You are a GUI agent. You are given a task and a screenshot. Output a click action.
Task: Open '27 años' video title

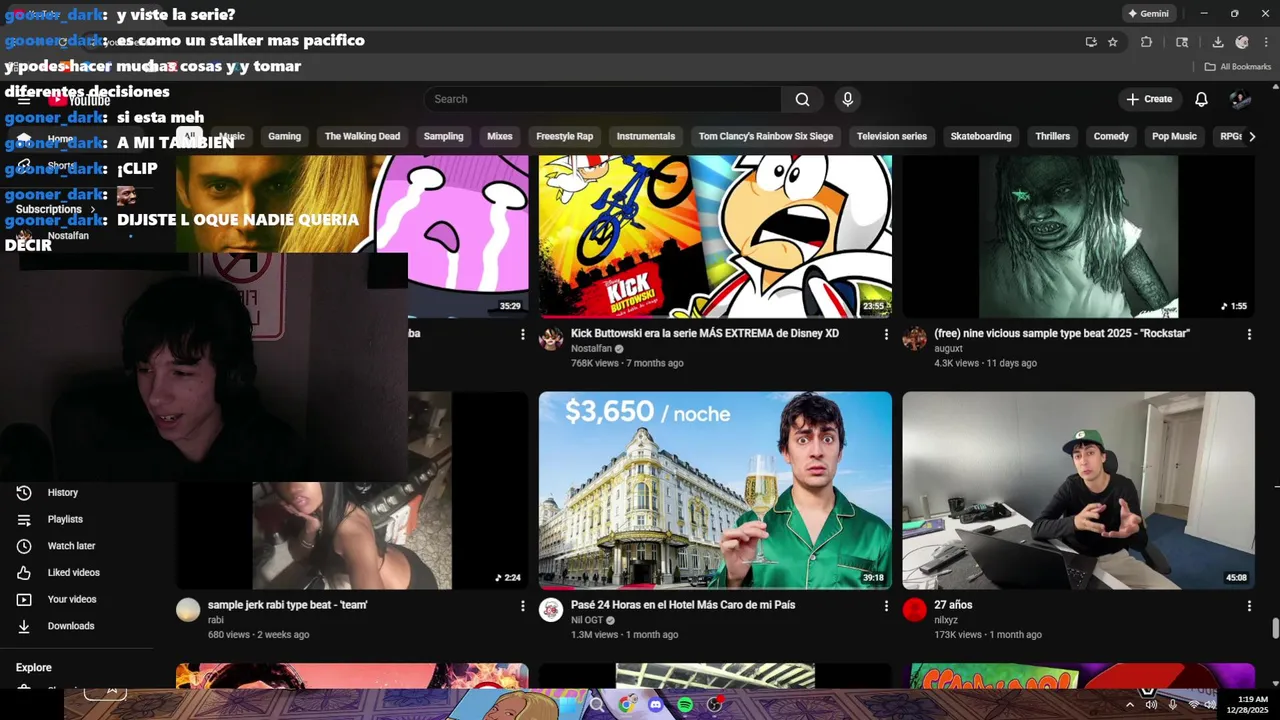coord(953,605)
